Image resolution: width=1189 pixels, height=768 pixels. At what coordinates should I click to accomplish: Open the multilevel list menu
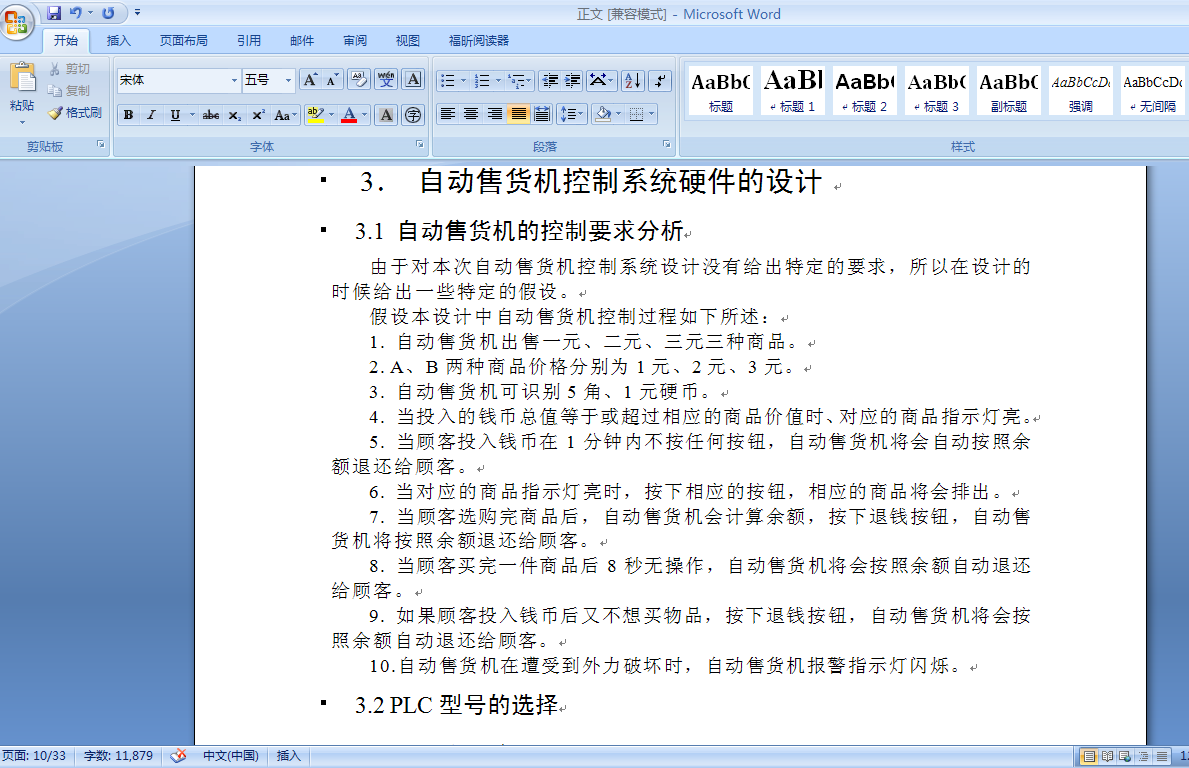[x=519, y=80]
